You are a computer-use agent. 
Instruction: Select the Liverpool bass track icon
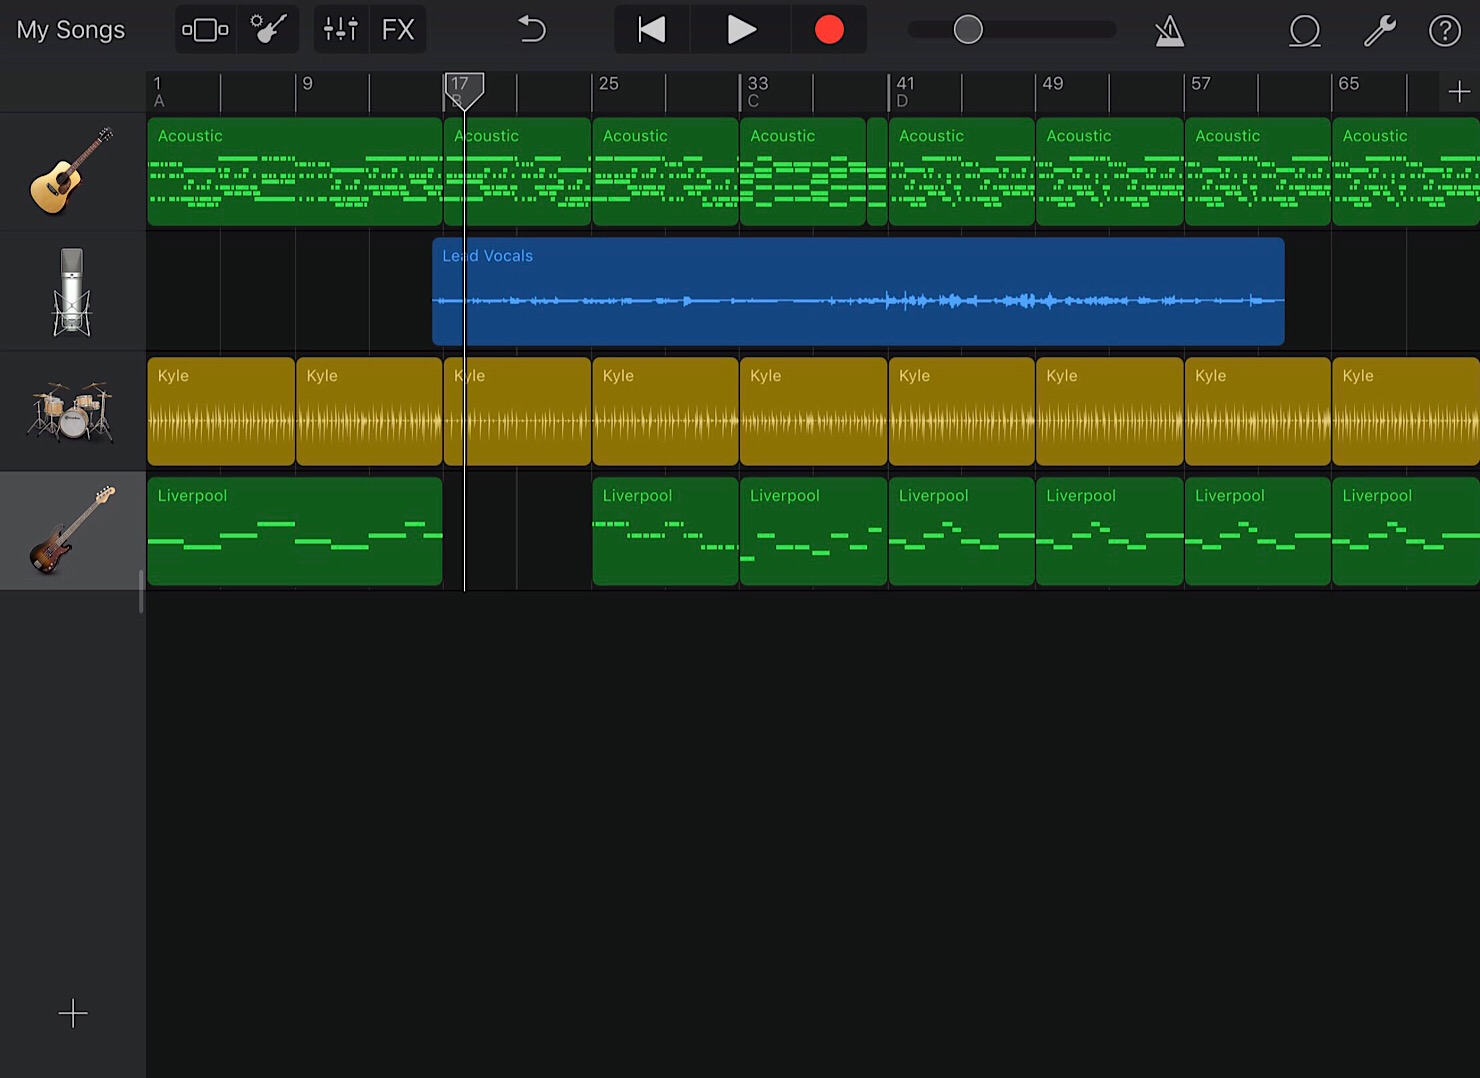(72, 530)
